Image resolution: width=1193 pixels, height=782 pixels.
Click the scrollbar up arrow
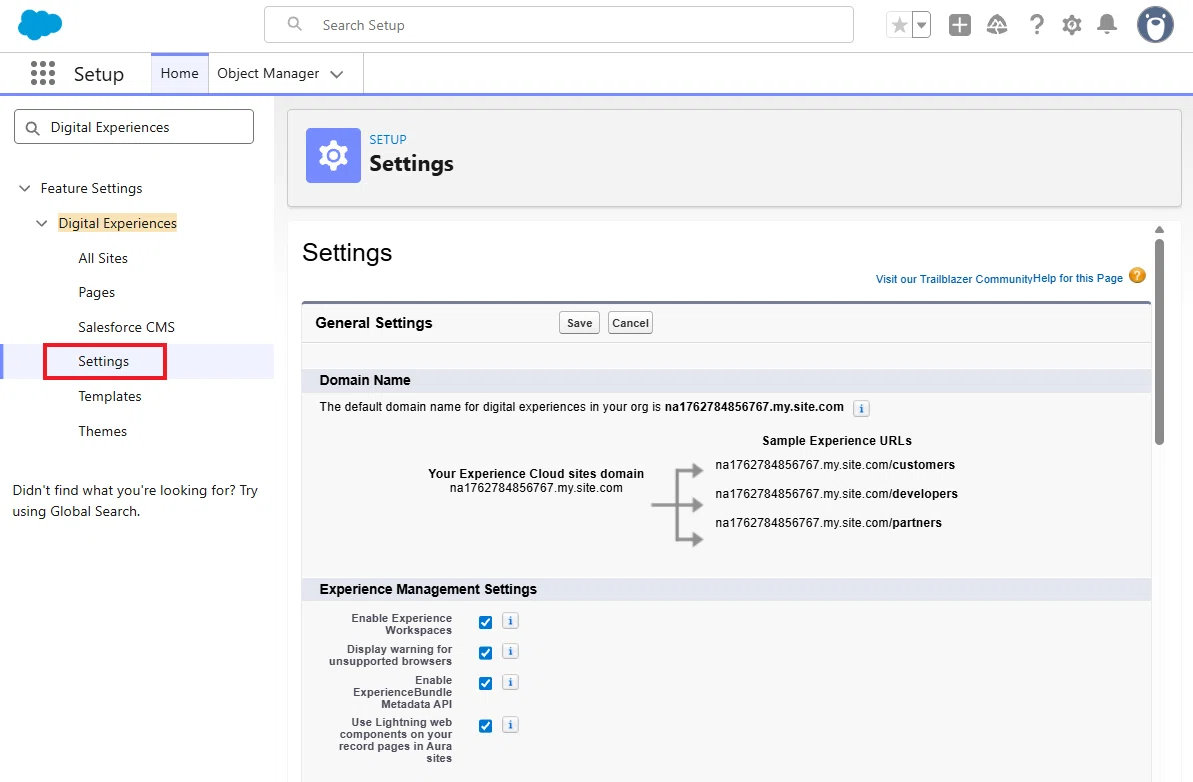(x=1159, y=229)
